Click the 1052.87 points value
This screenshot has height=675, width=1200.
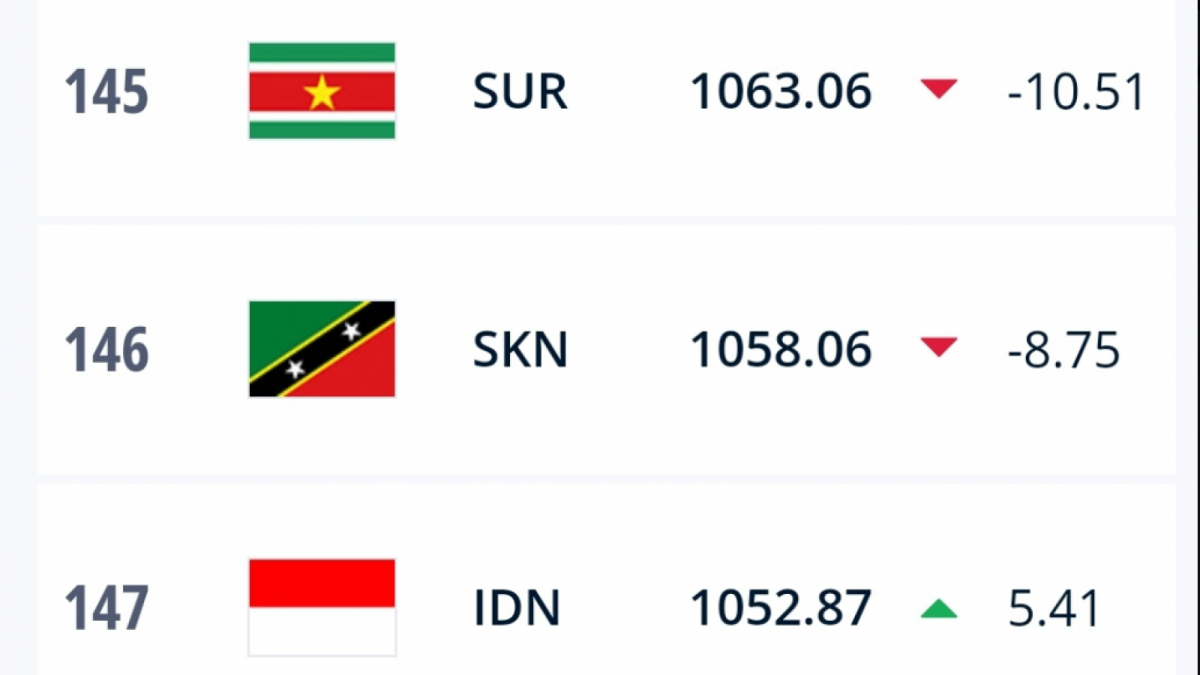[781, 608]
